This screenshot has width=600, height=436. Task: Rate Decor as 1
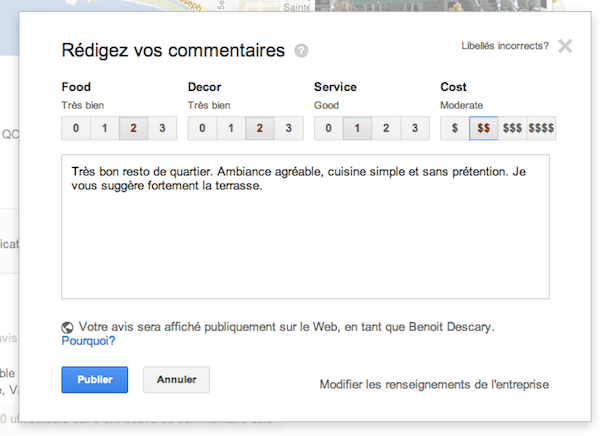(231, 128)
